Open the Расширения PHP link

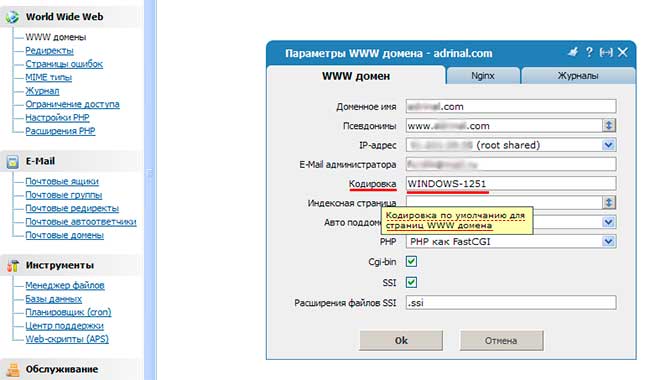point(60,131)
